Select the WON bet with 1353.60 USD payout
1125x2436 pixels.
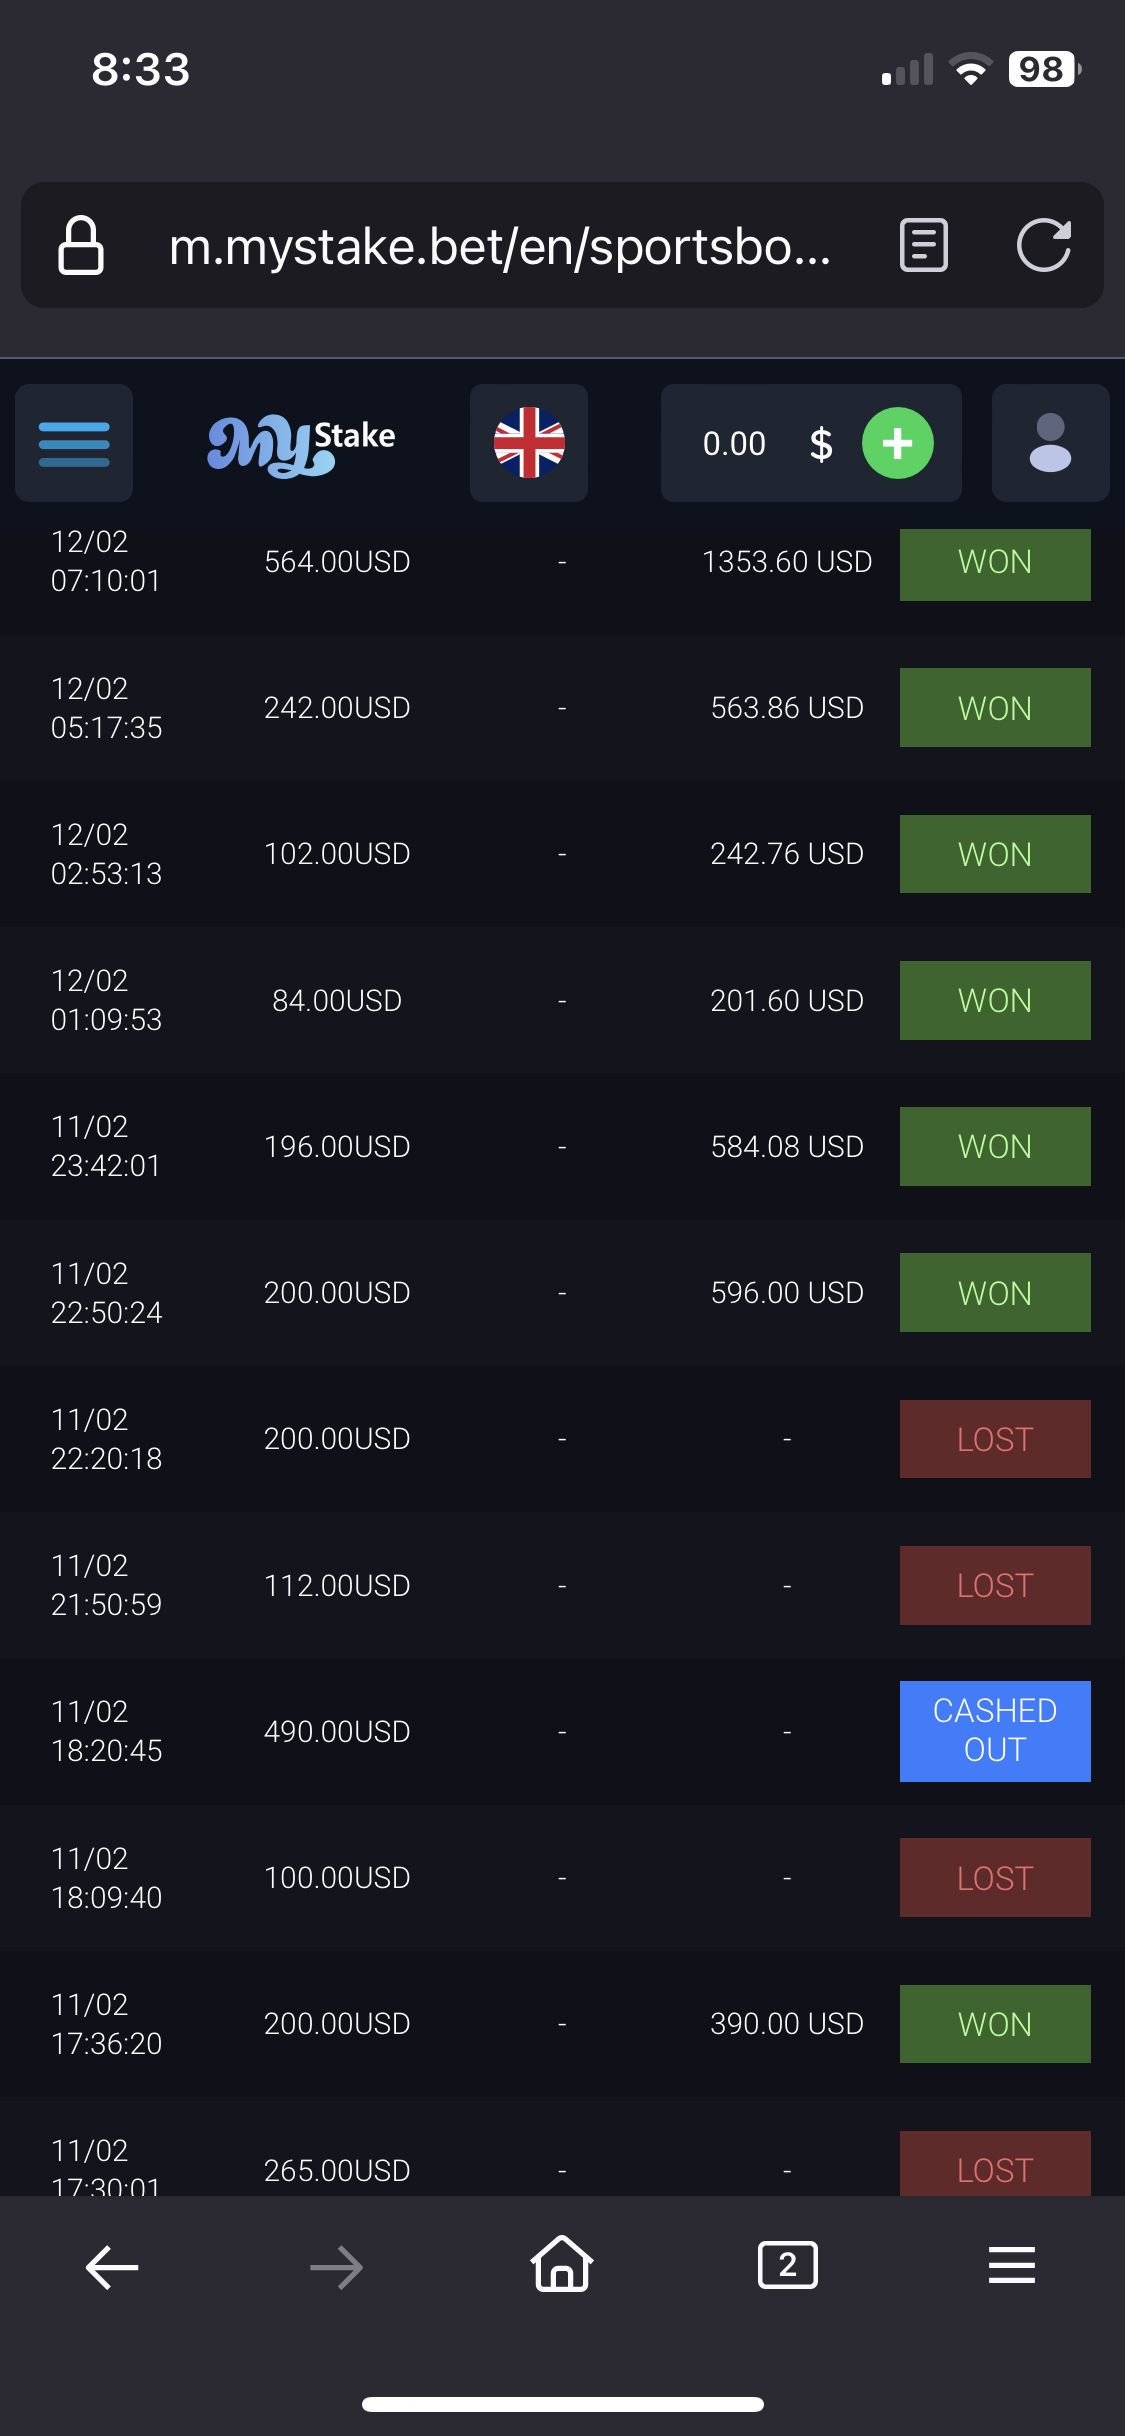994,563
